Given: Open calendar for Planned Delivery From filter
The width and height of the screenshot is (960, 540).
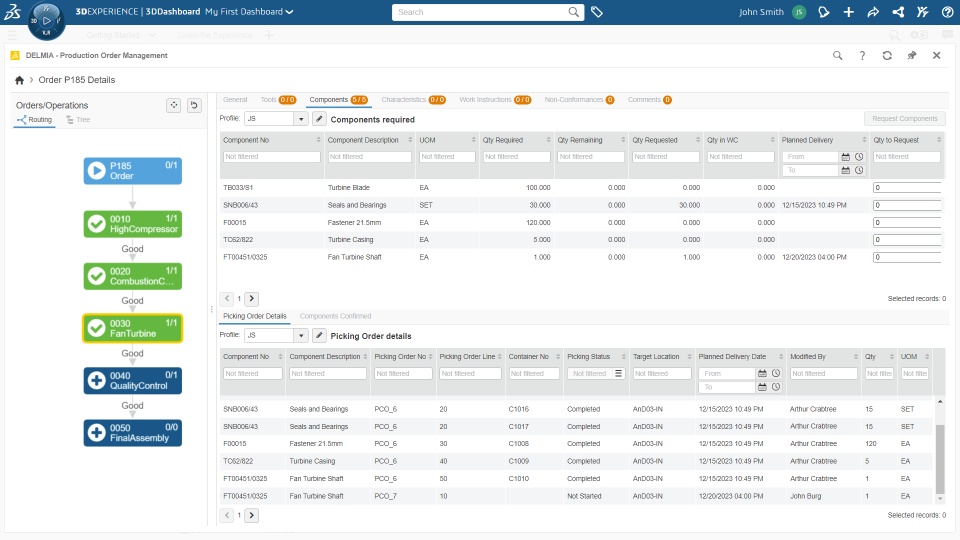Looking at the screenshot, I should tap(846, 157).
